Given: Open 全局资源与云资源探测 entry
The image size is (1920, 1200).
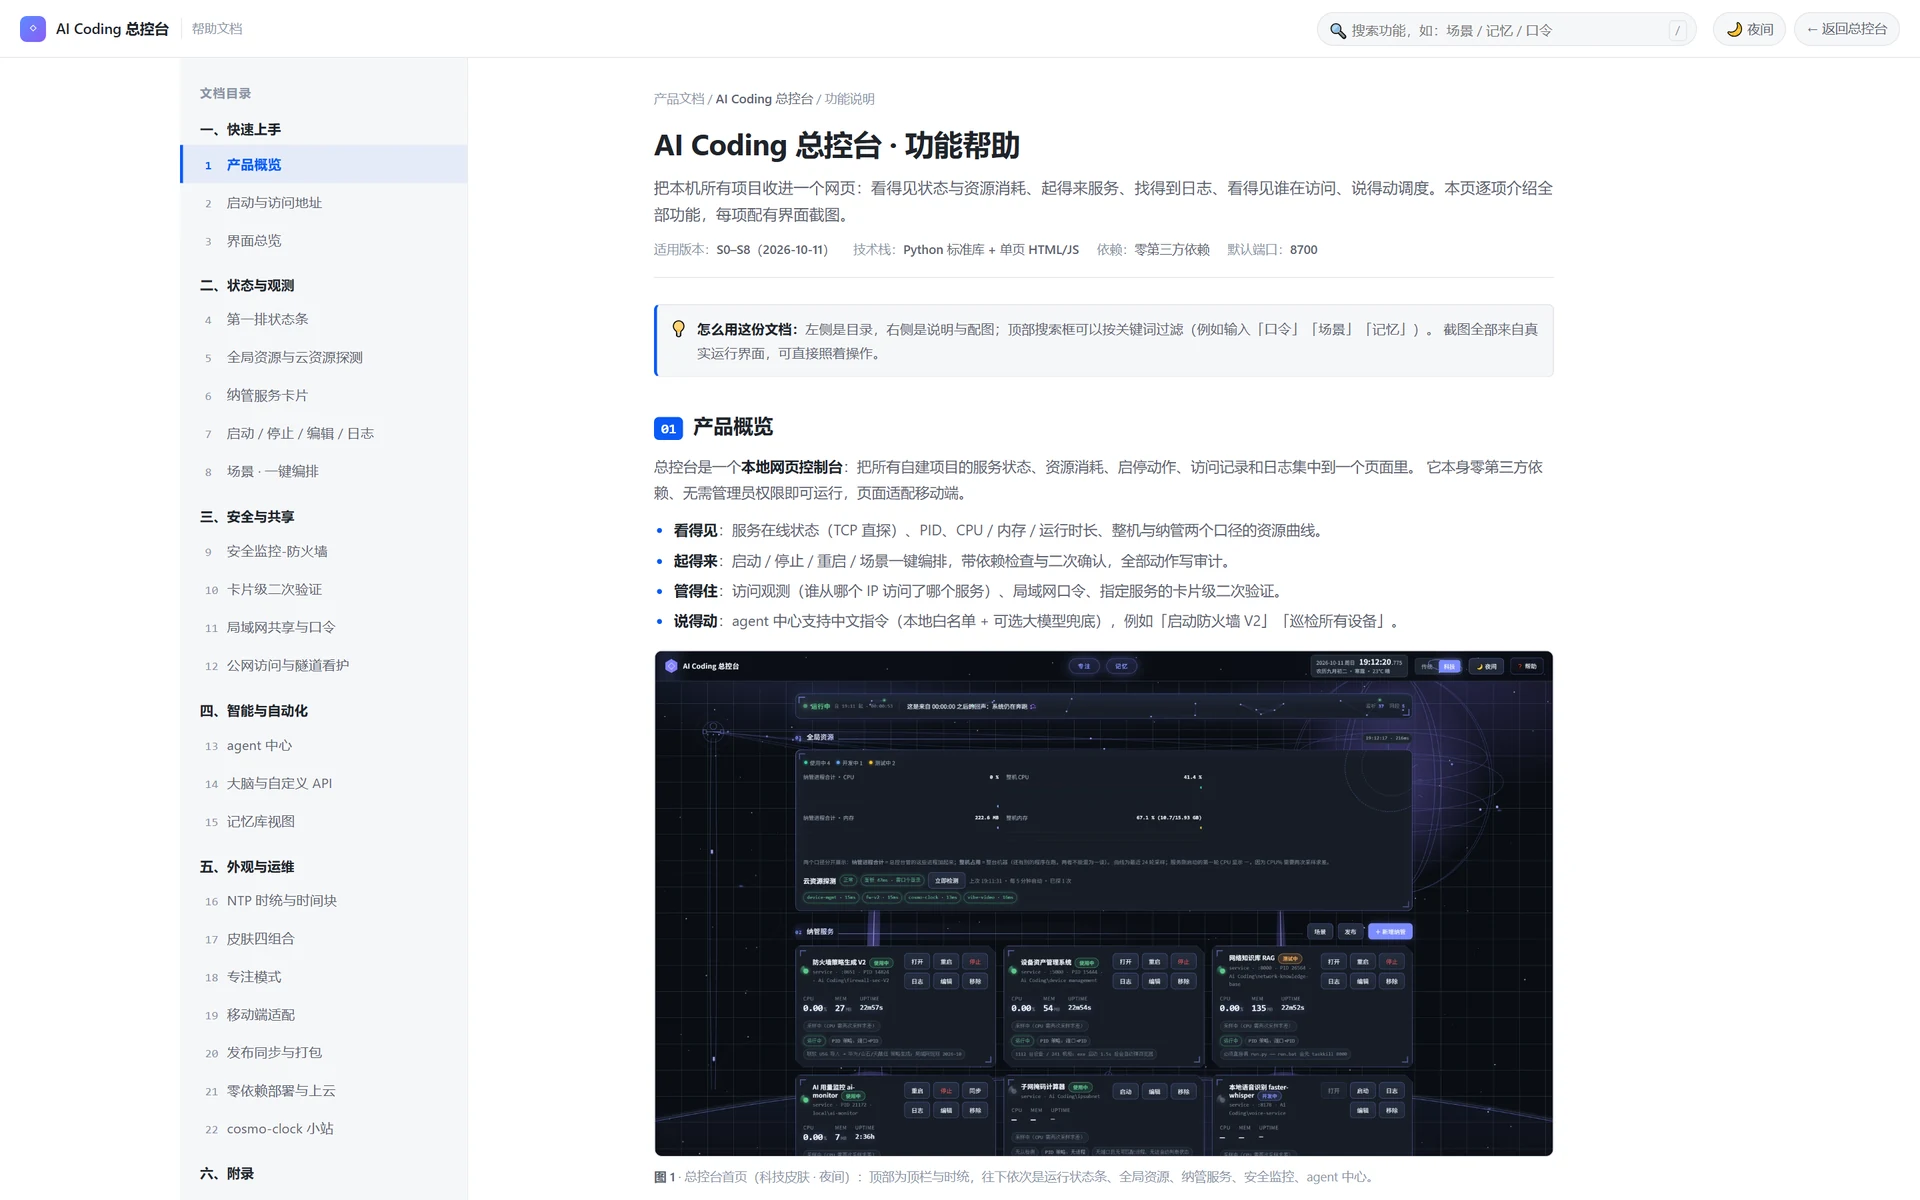Looking at the screenshot, I should pos(324,358).
